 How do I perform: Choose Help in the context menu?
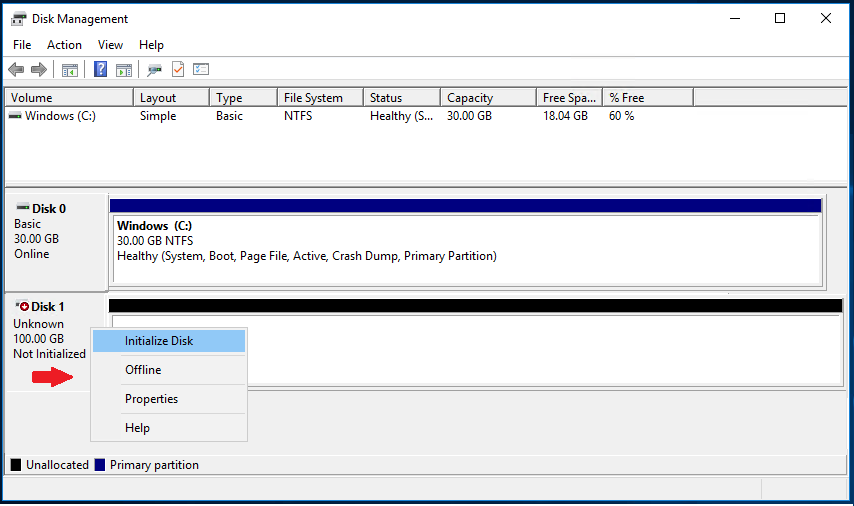pyautogui.click(x=169, y=428)
